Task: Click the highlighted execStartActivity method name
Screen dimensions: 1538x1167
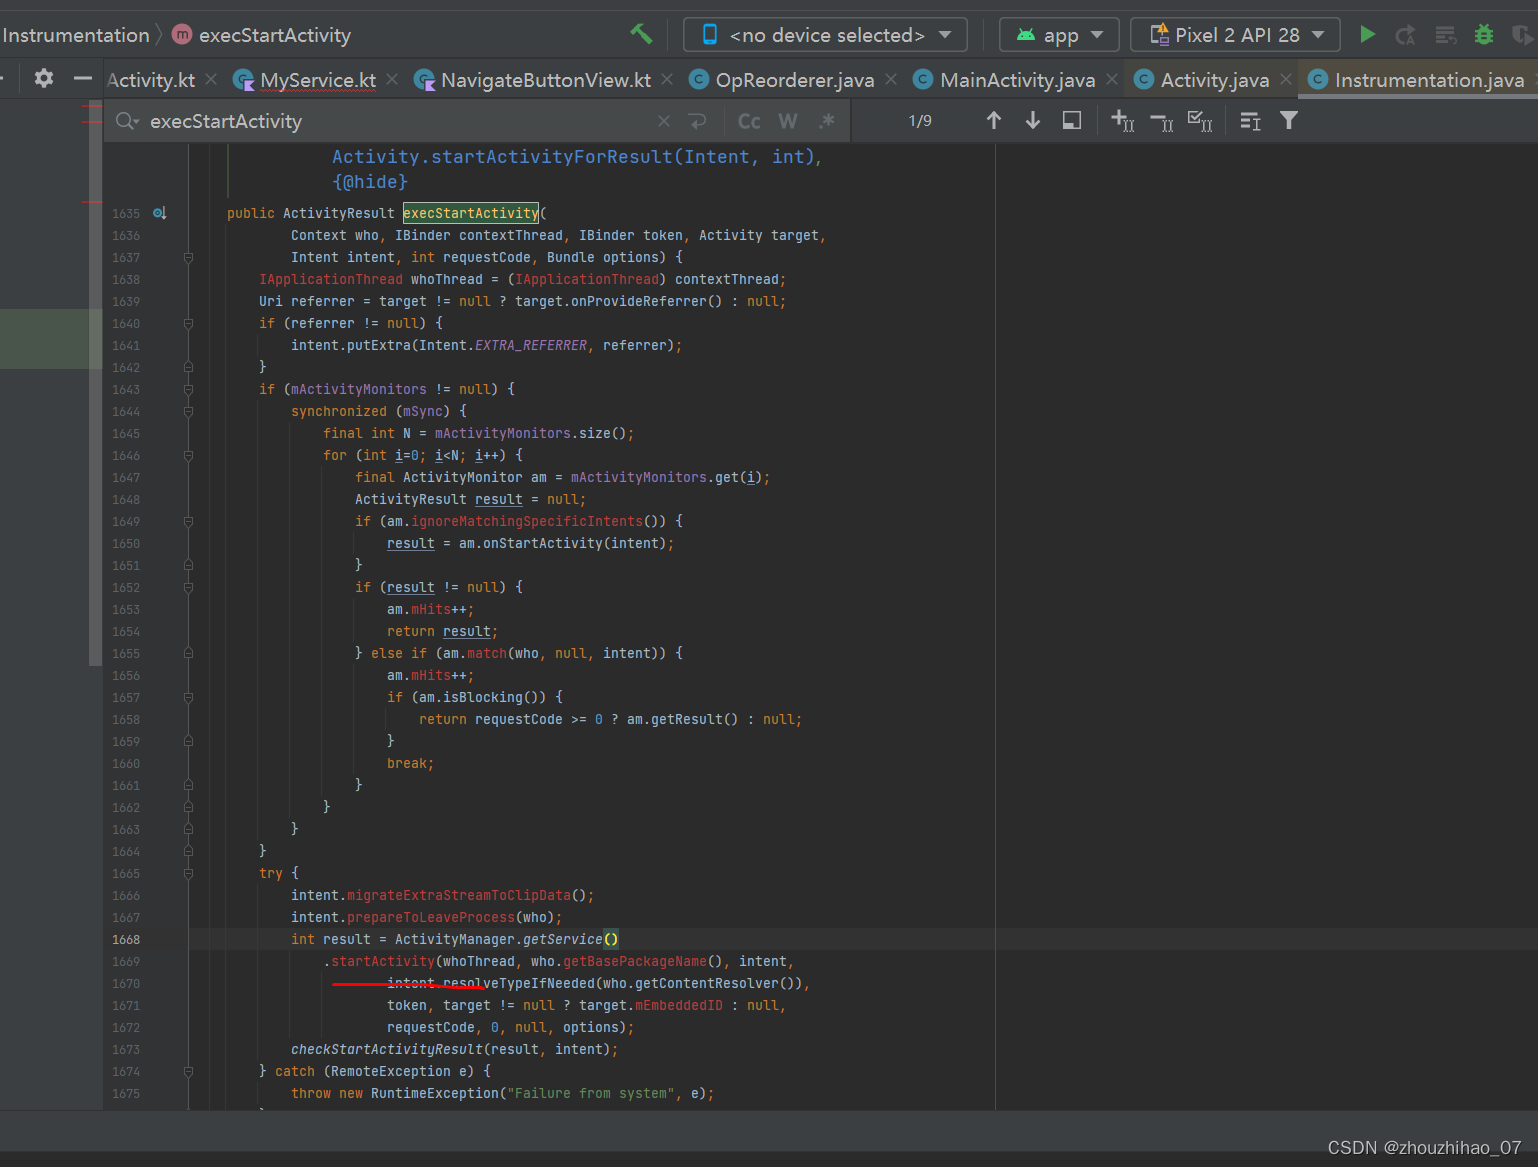Action: point(471,213)
